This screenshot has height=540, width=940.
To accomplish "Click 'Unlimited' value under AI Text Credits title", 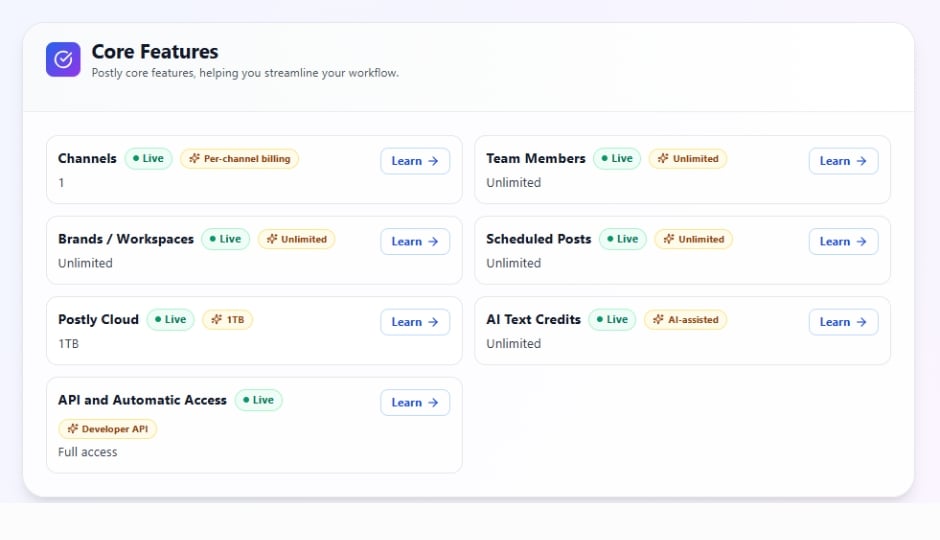I will coord(514,343).
